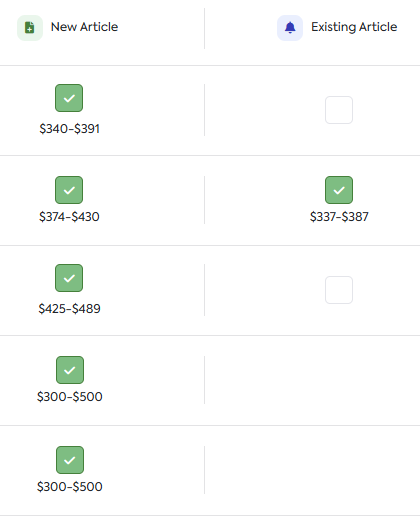This screenshot has width=420, height=521.
Task: Uncheck the New Article checkbox above $374–$430
Action: click(69, 190)
